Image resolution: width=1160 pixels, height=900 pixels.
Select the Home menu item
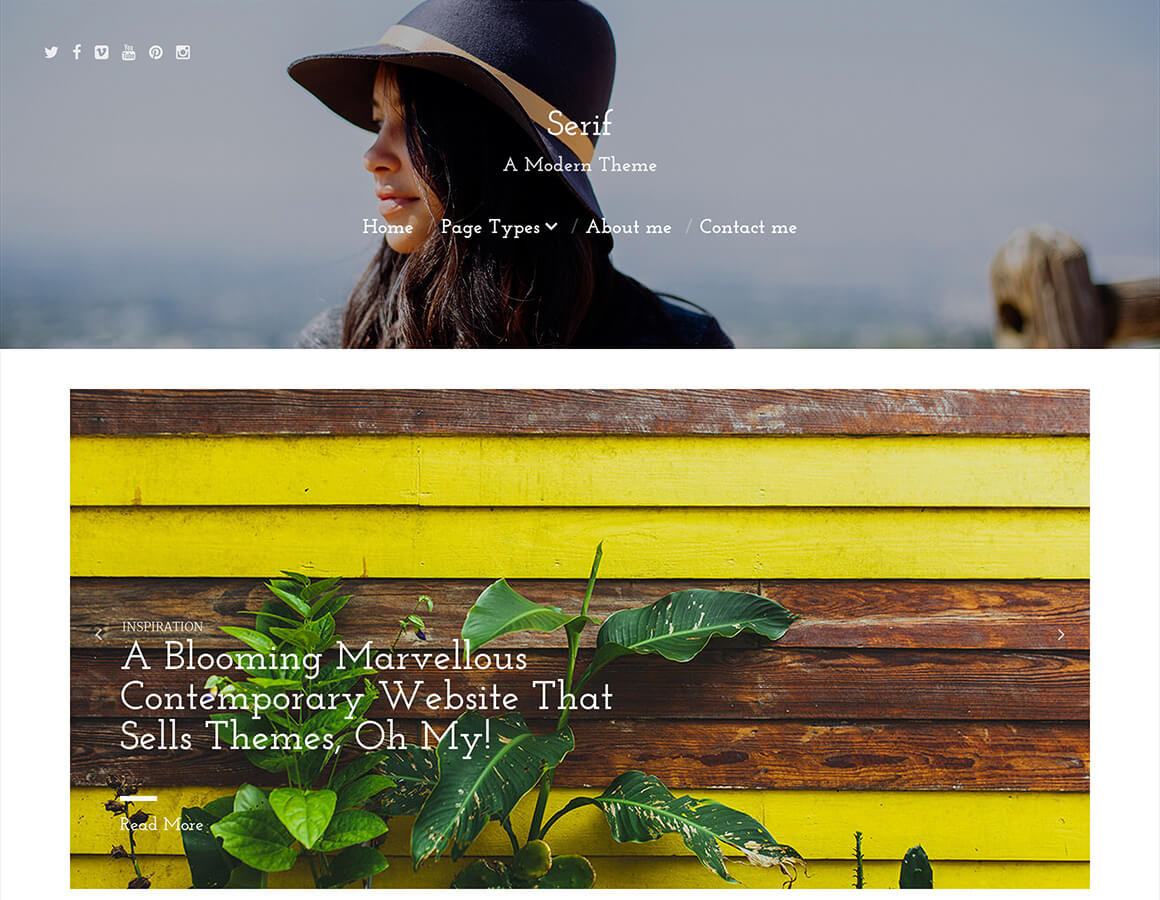(388, 226)
